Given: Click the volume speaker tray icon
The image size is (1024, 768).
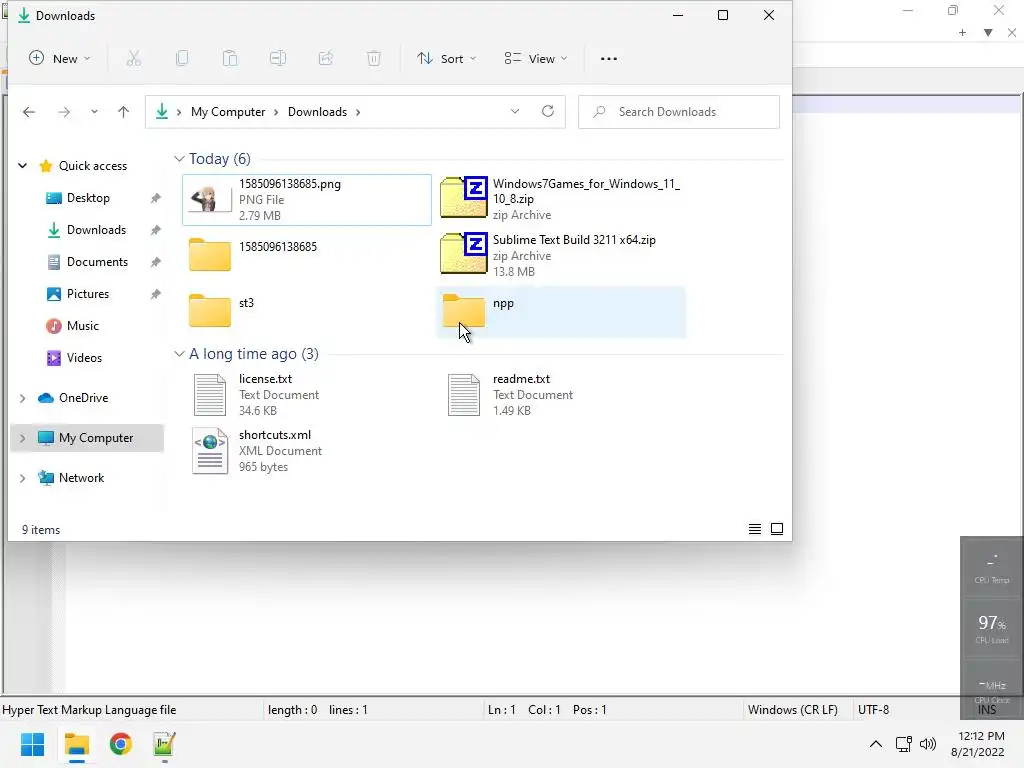Looking at the screenshot, I should click(927, 744).
